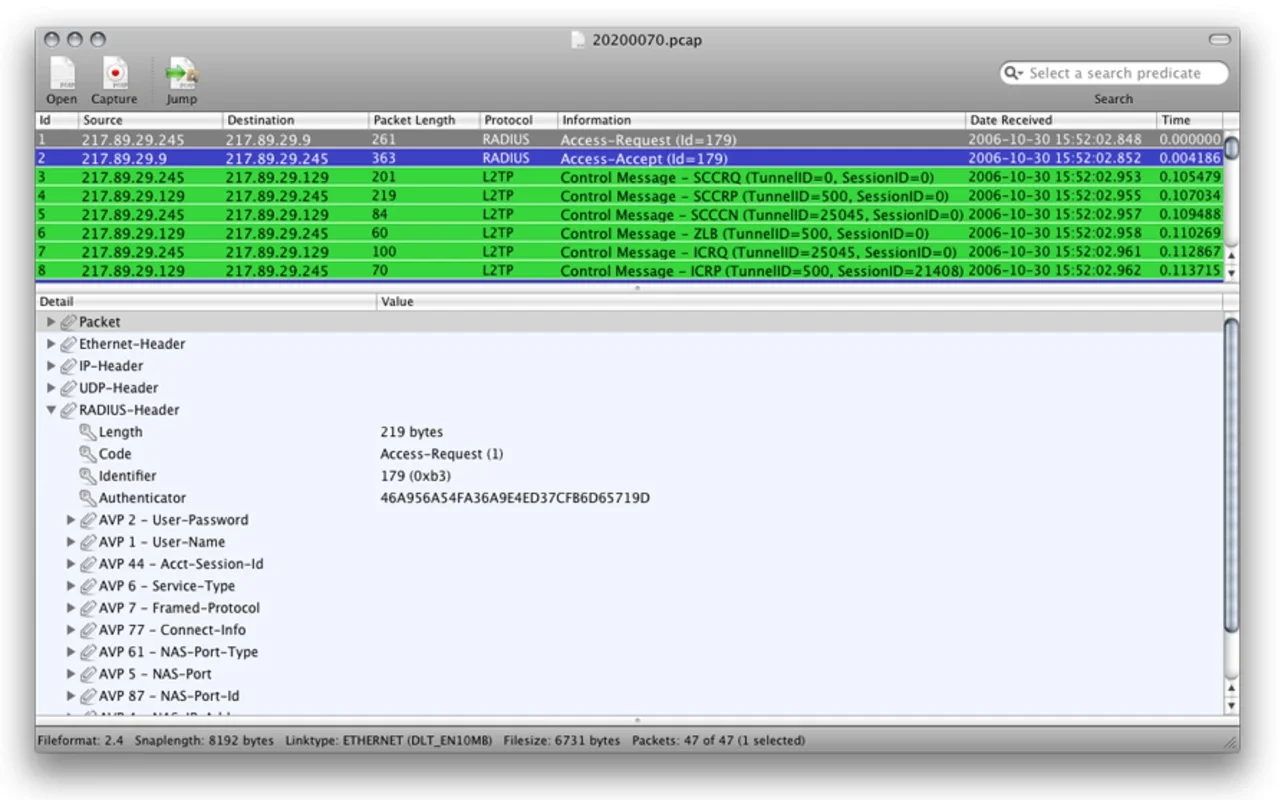1288x800 pixels.
Task: Sort by the Protocol column header
Action: pyautogui.click(x=518, y=120)
